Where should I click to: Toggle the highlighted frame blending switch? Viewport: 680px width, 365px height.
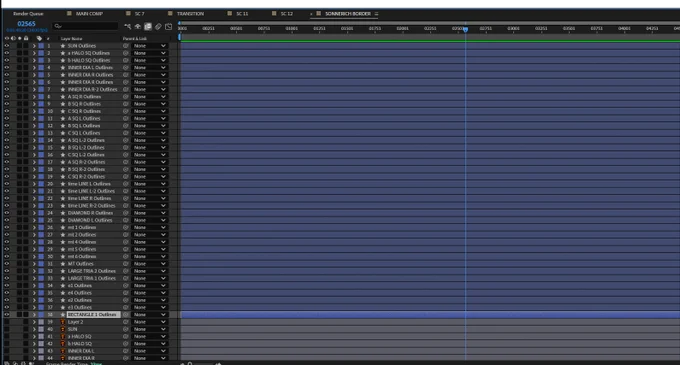148,26
